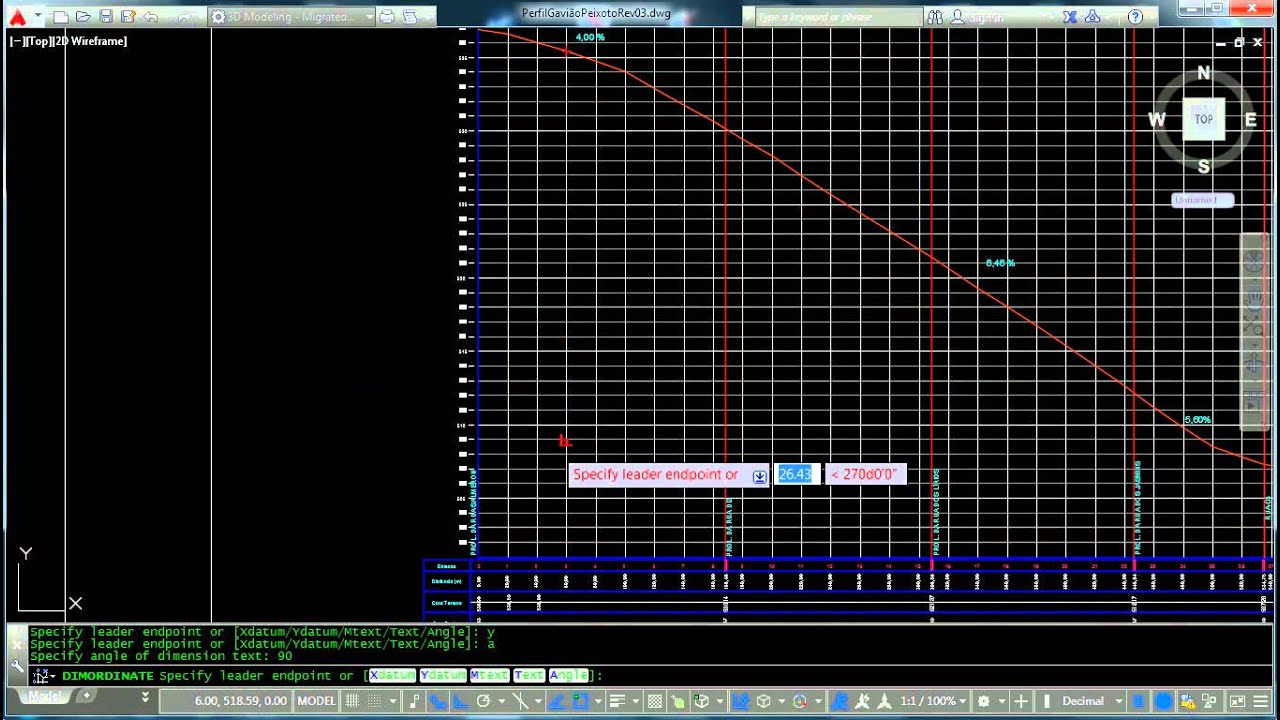Image resolution: width=1280 pixels, height=720 pixels.
Task: Open the dynamic input options arrow icon
Action: (x=760, y=476)
